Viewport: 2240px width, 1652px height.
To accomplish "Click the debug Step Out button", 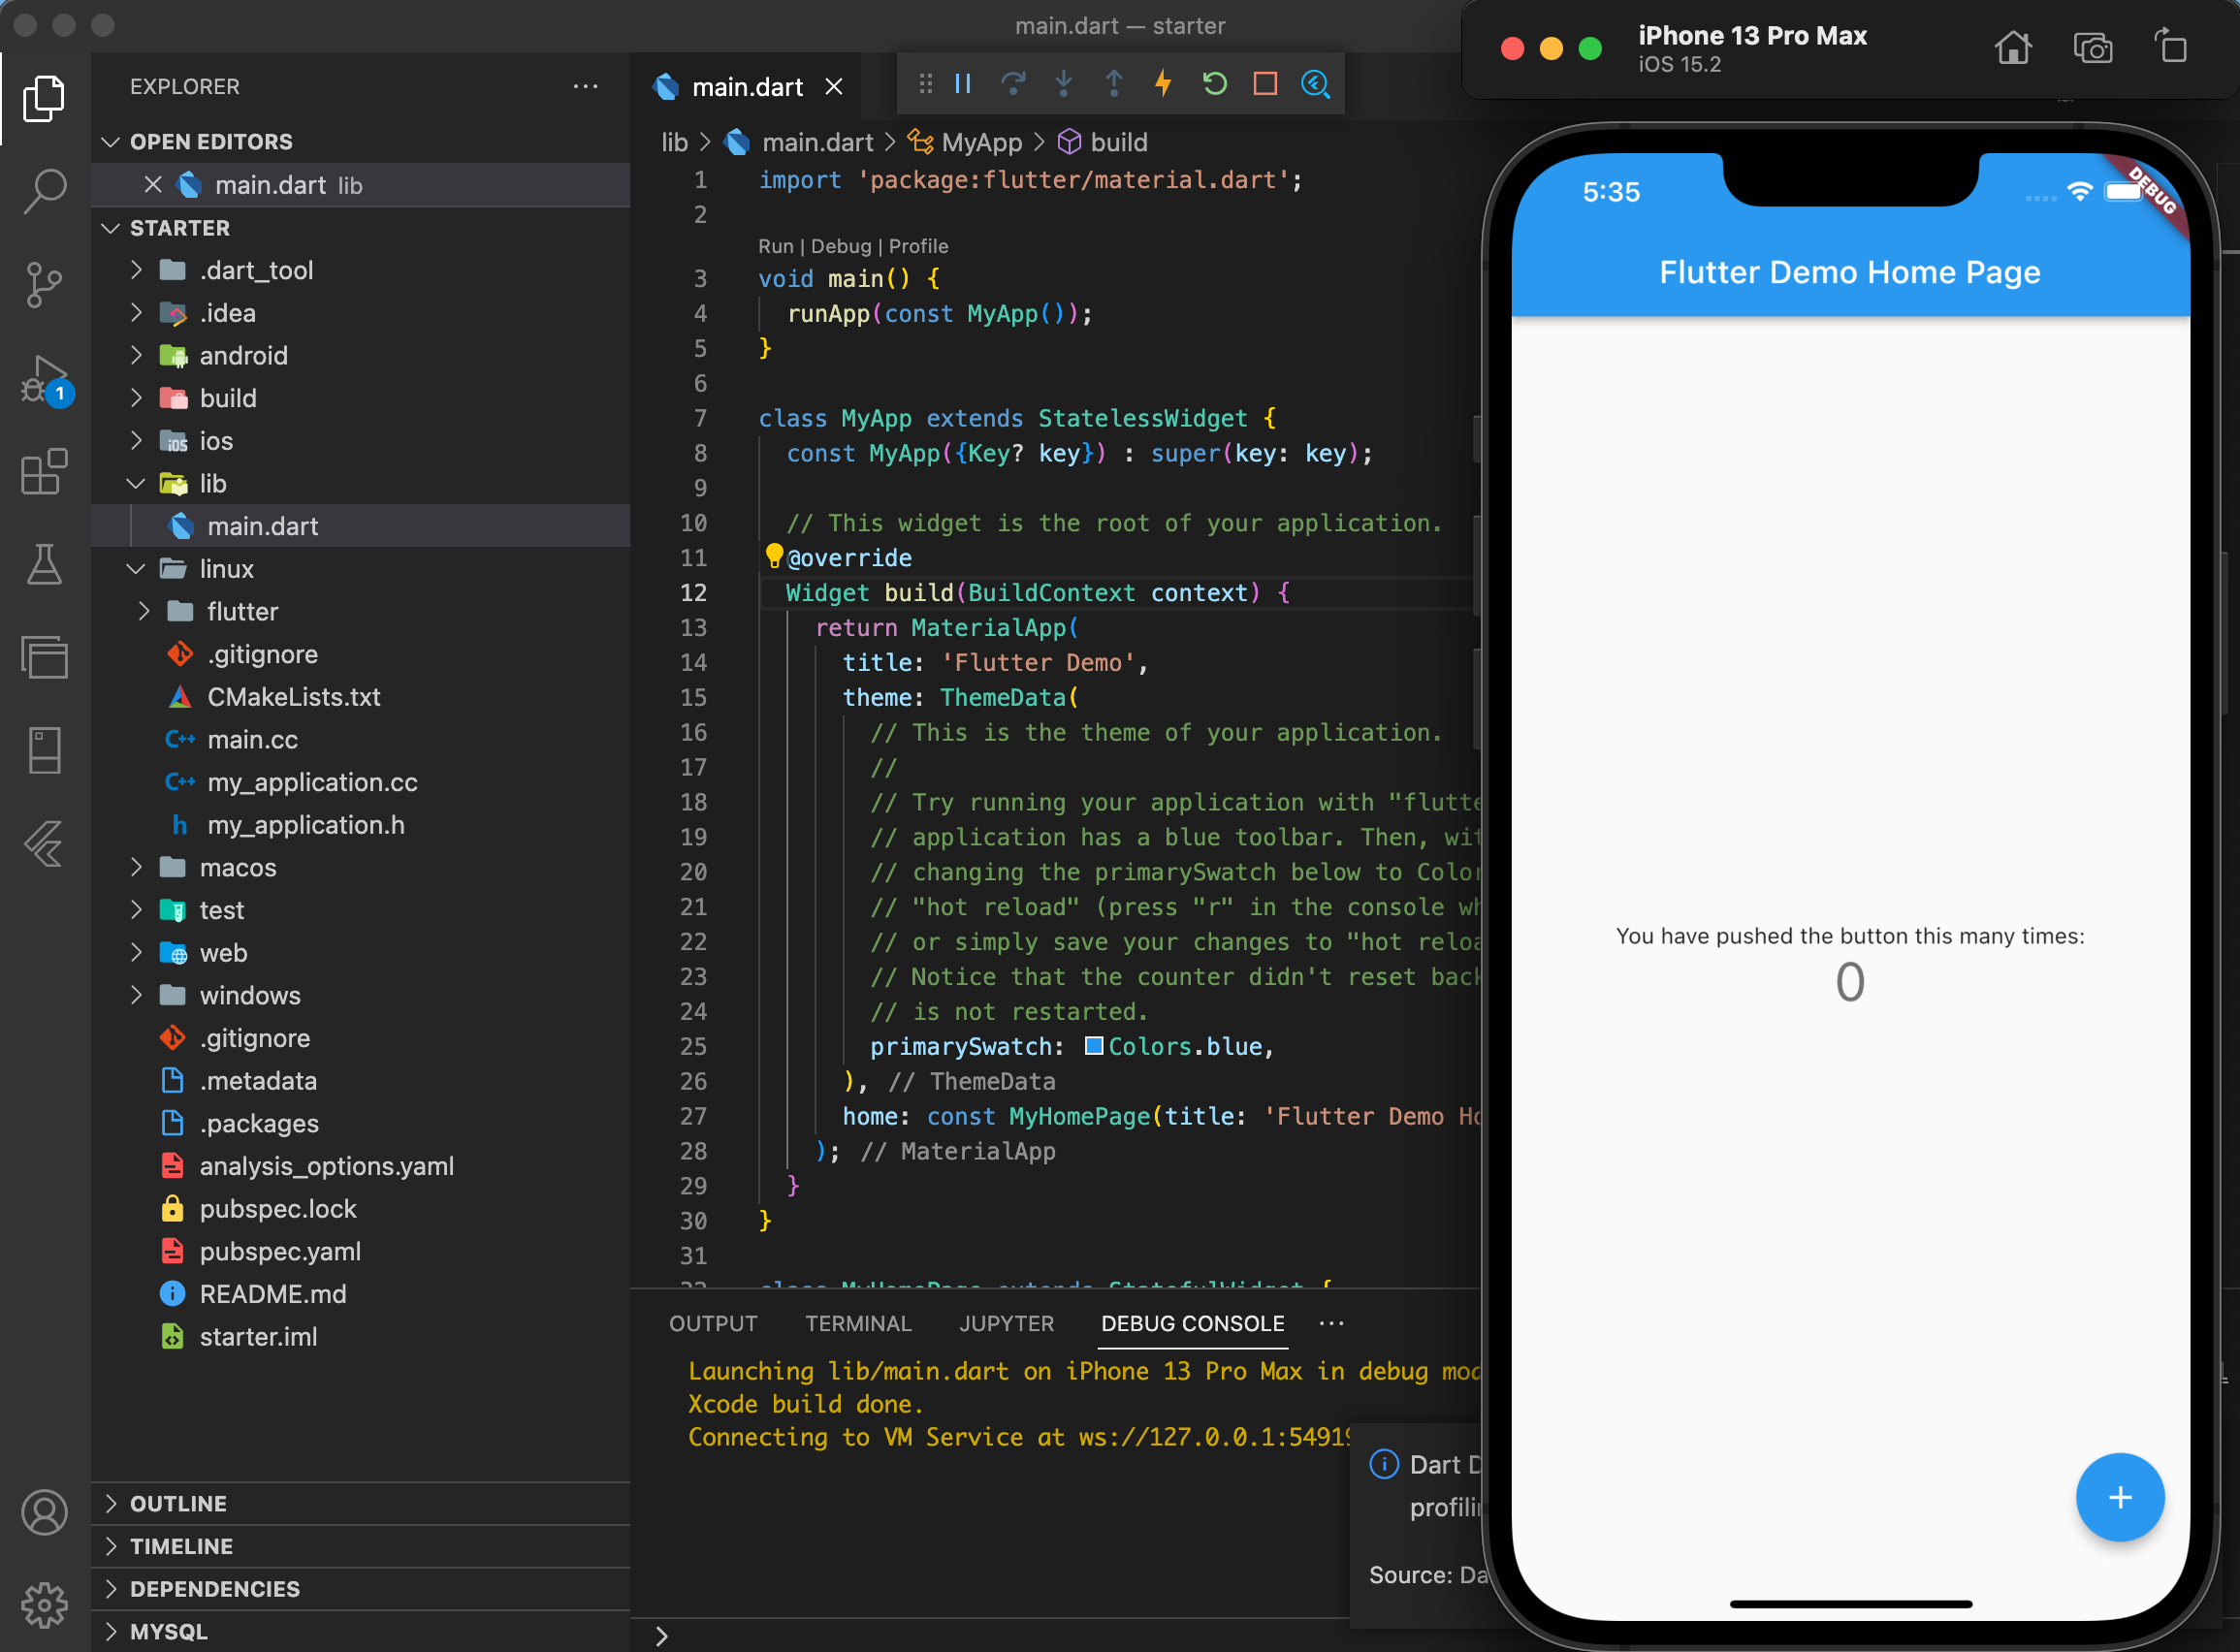I will click(x=1114, y=84).
